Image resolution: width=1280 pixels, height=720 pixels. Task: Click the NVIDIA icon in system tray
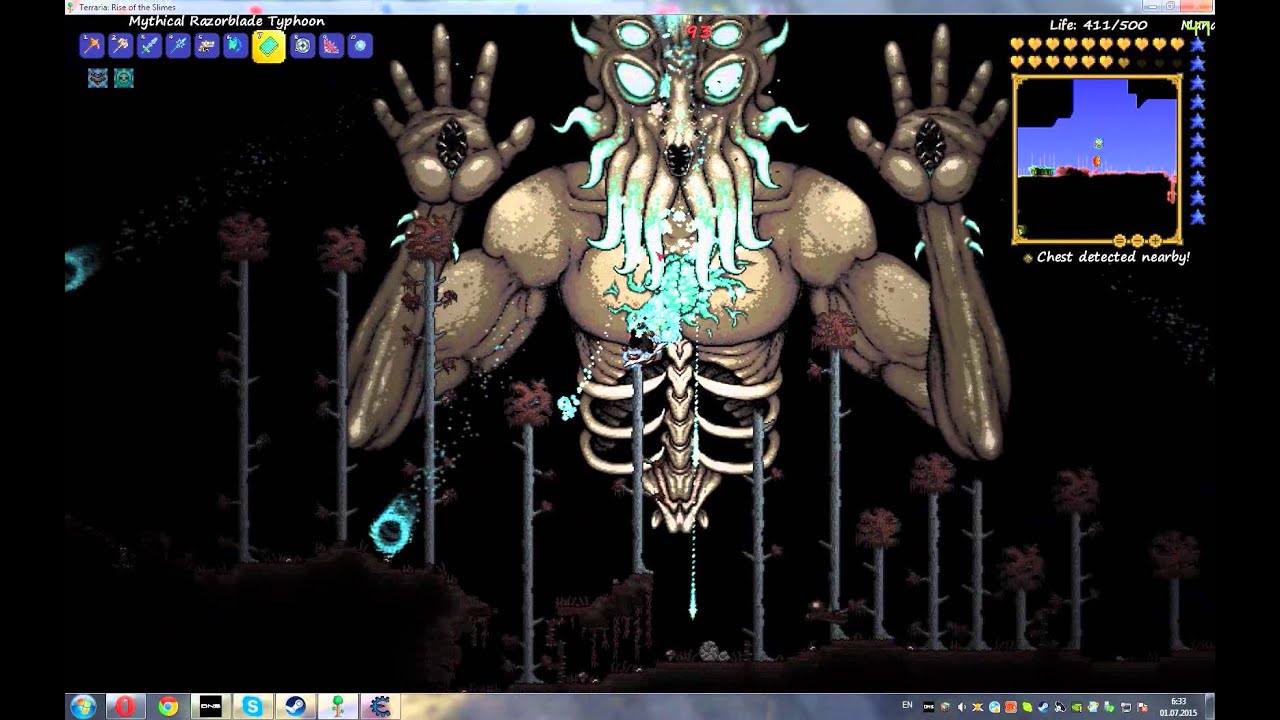tap(1076, 707)
